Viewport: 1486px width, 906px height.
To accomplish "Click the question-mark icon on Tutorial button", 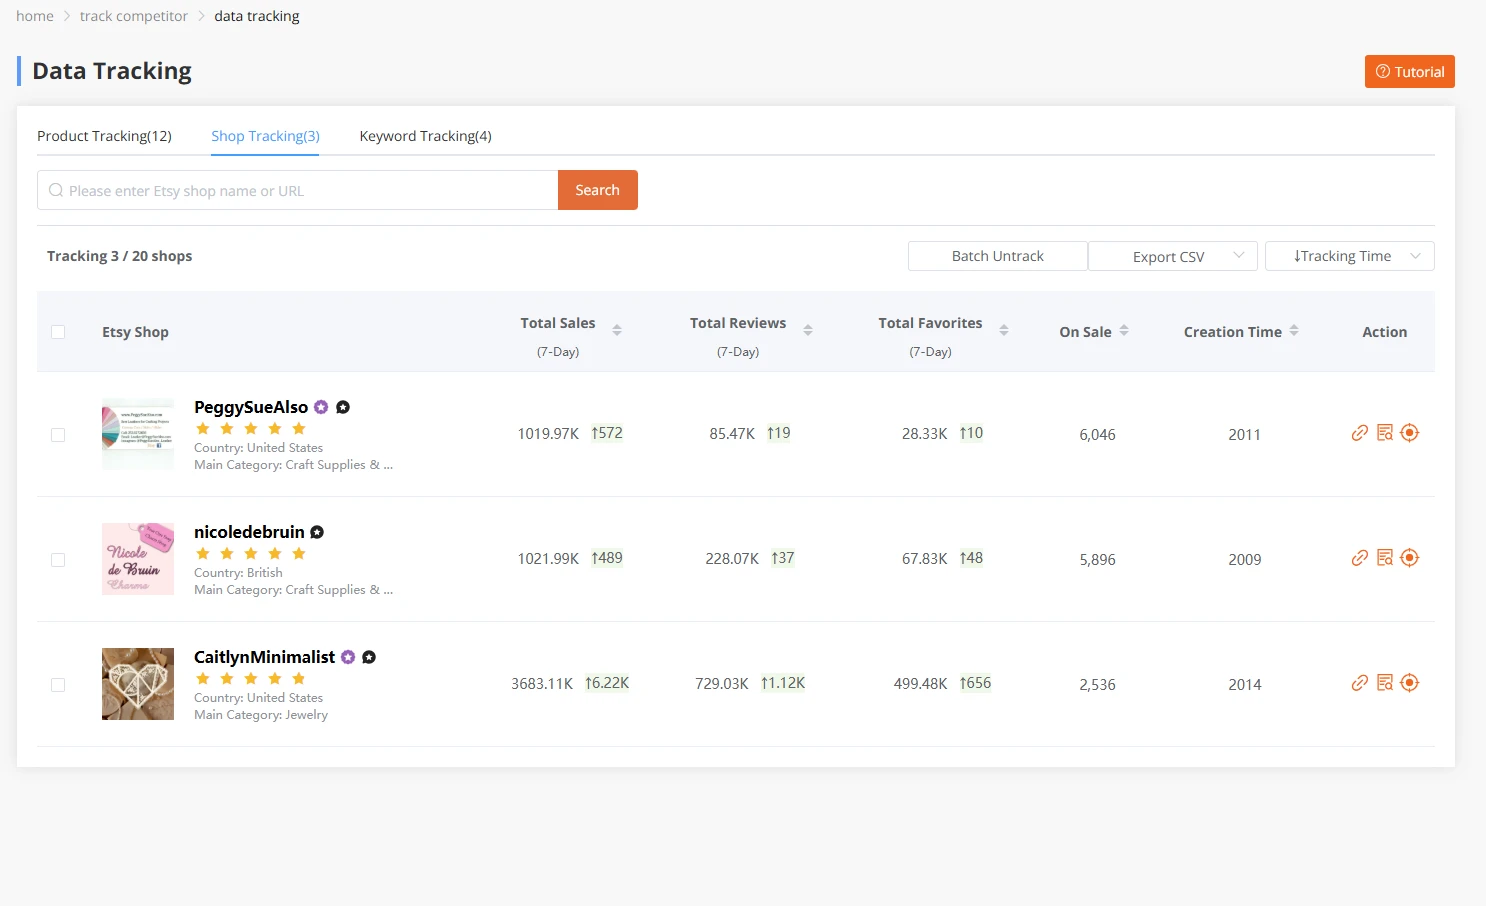I will pyautogui.click(x=1383, y=71).
